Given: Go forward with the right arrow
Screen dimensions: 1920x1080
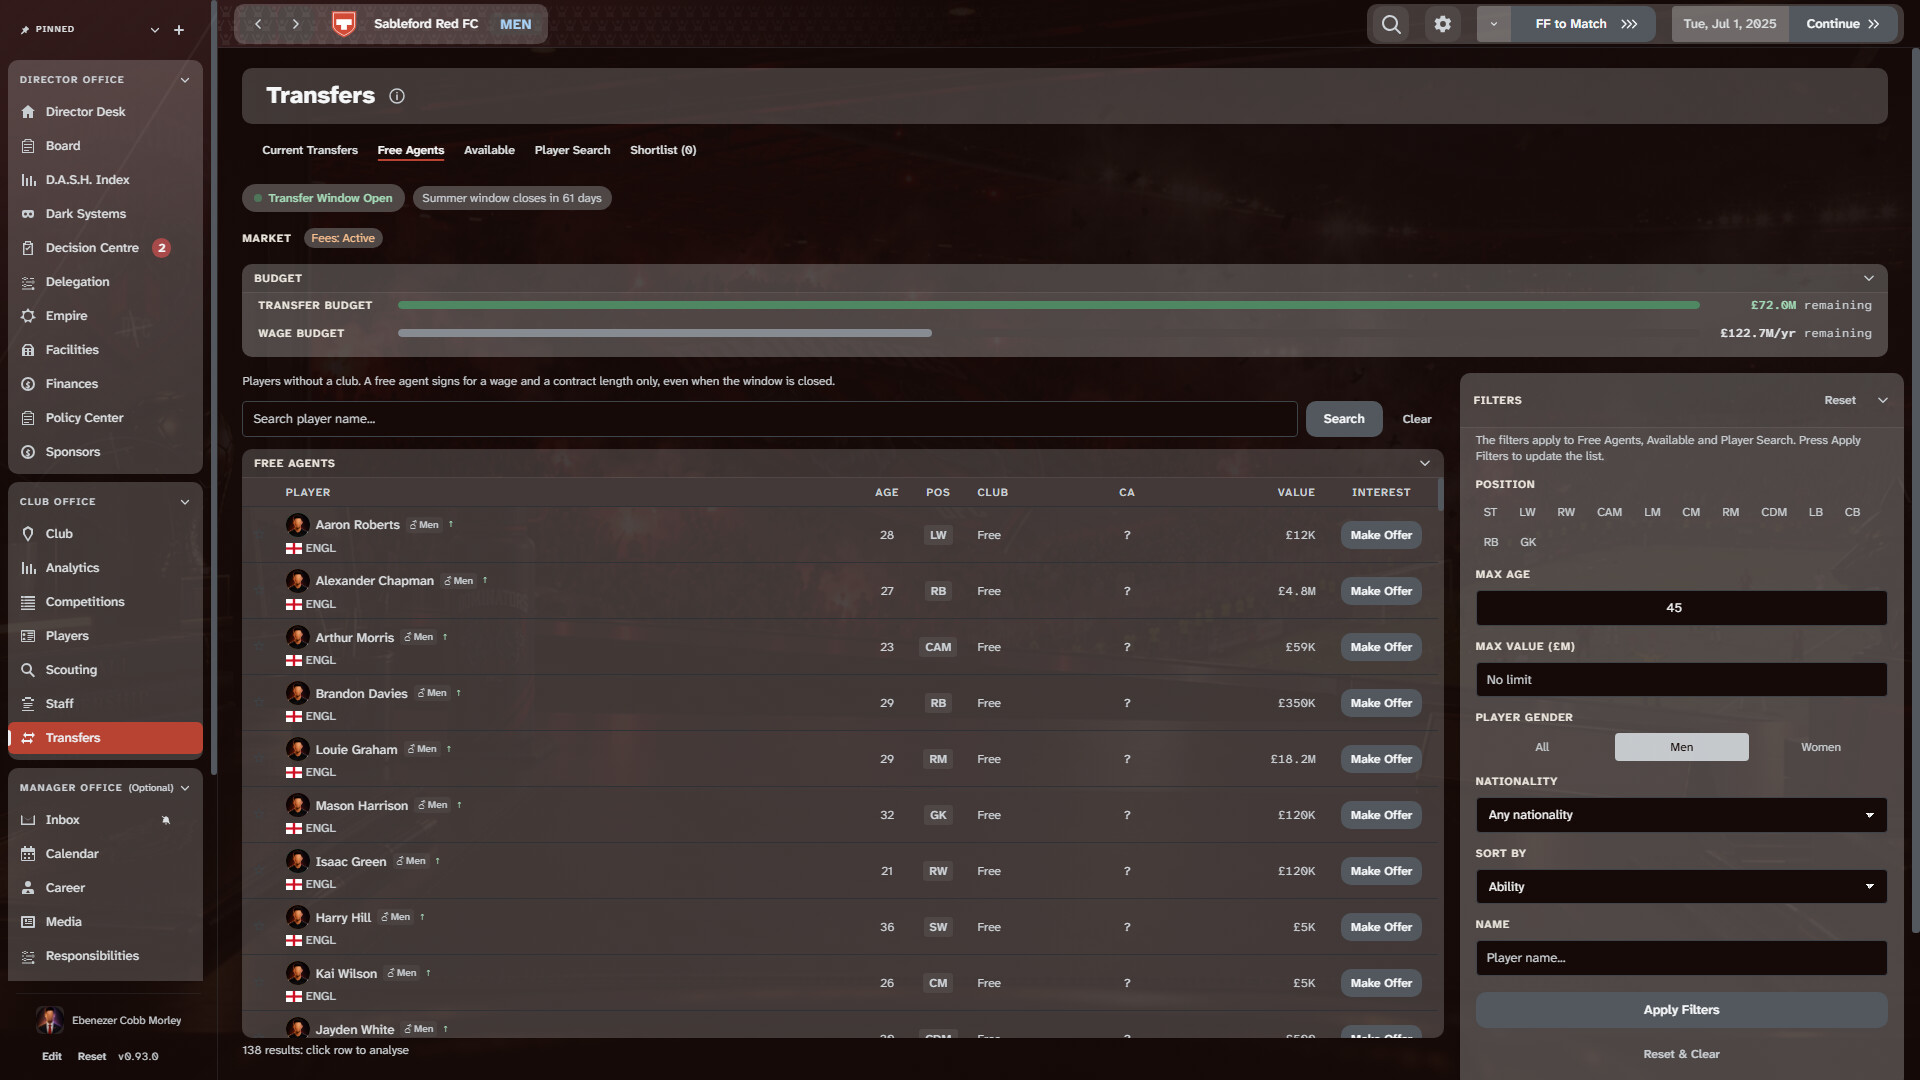Looking at the screenshot, I should click(x=296, y=24).
